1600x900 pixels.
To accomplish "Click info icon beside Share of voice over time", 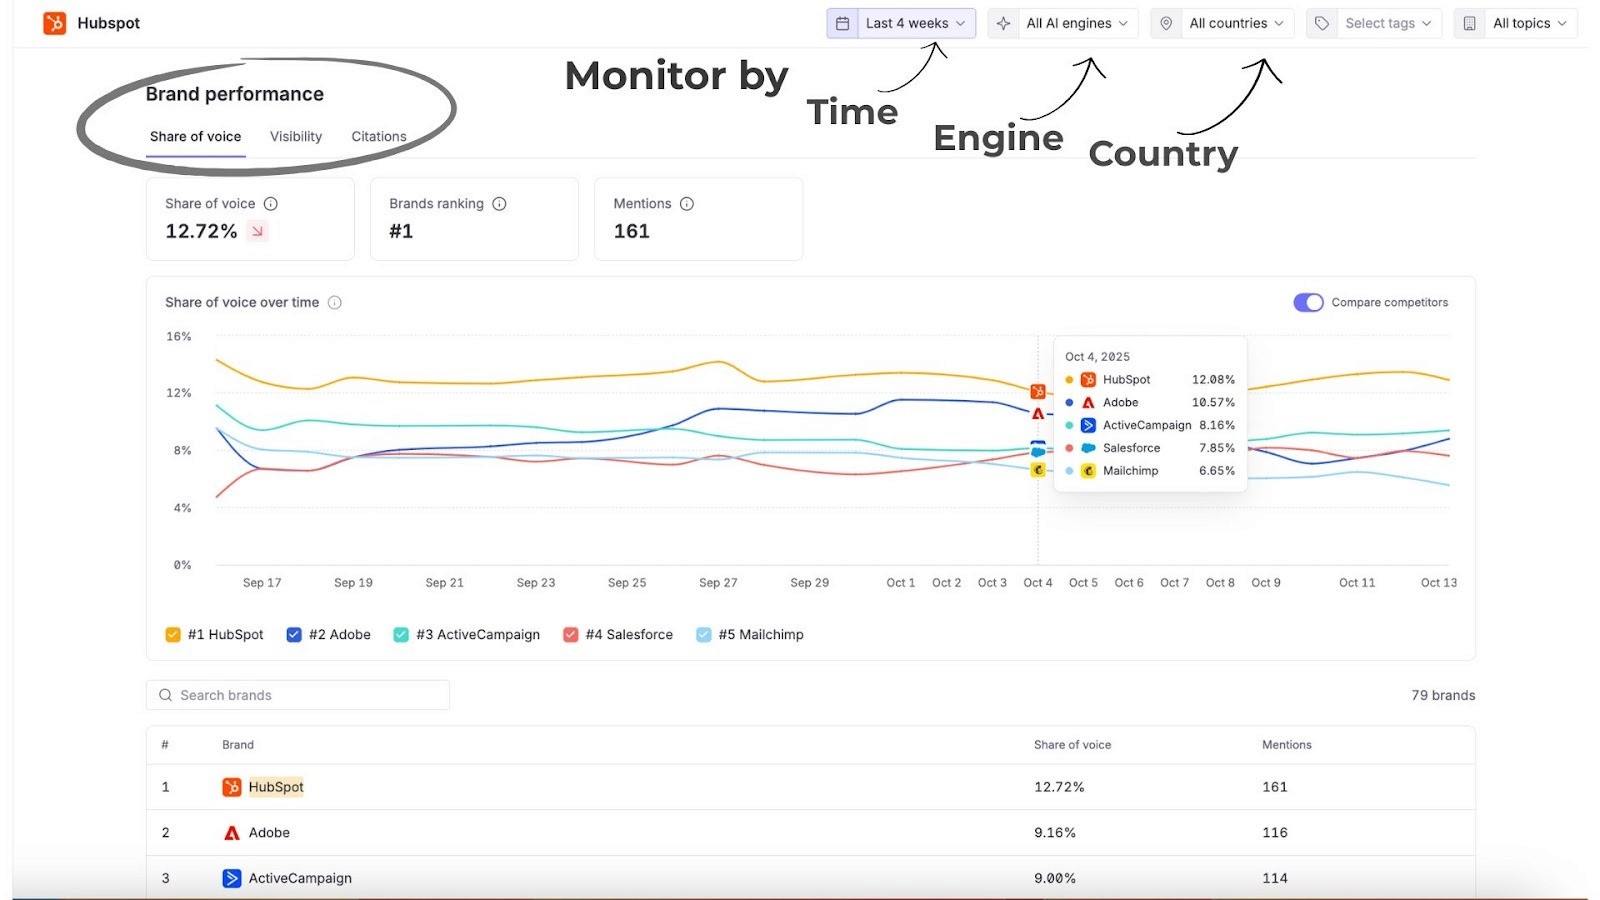I will tap(335, 302).
